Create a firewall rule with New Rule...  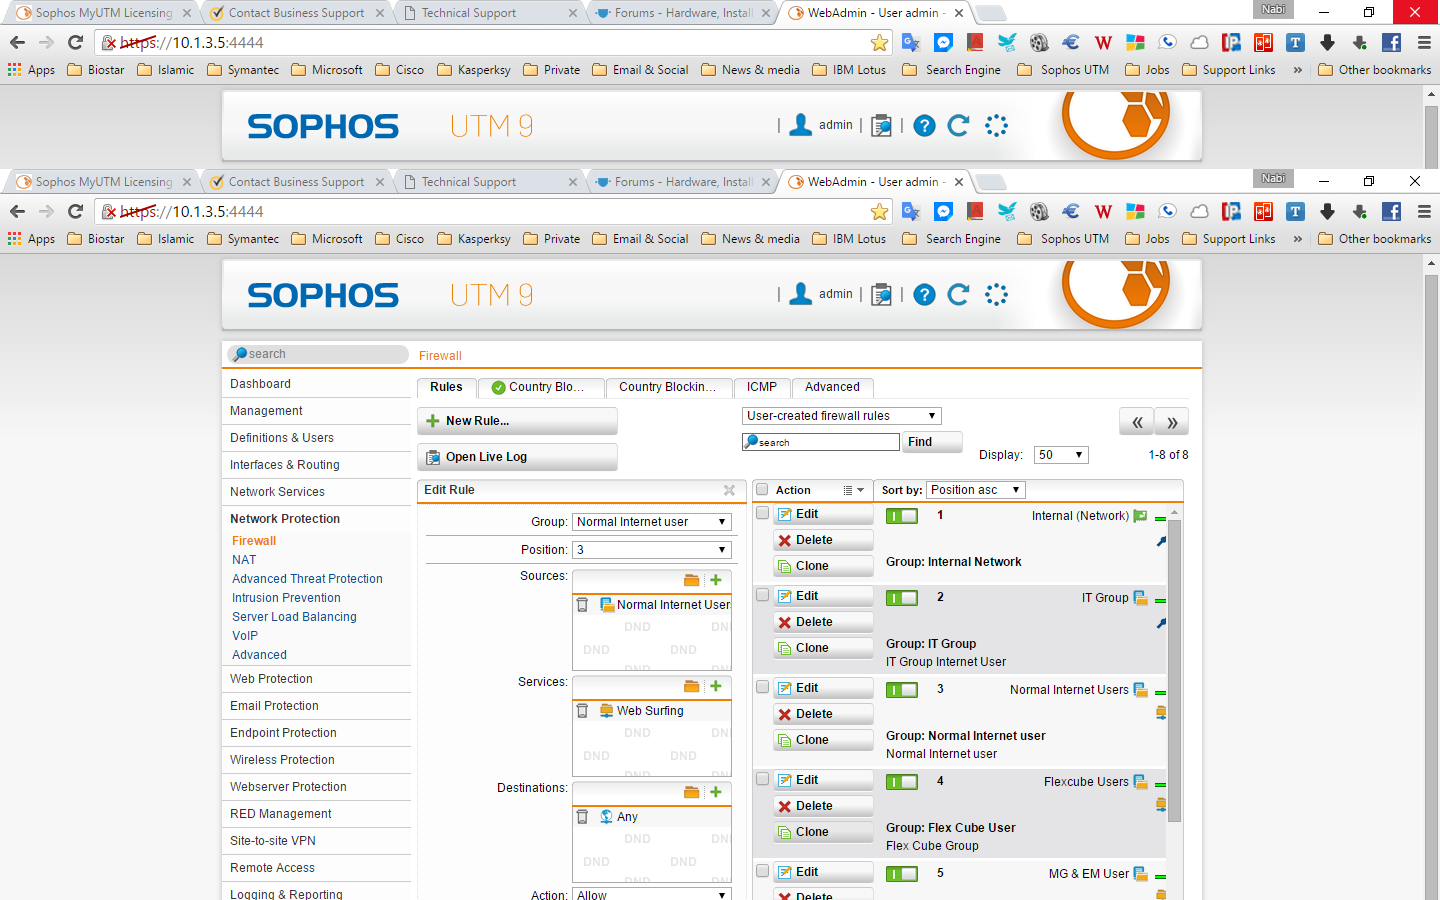(x=517, y=421)
